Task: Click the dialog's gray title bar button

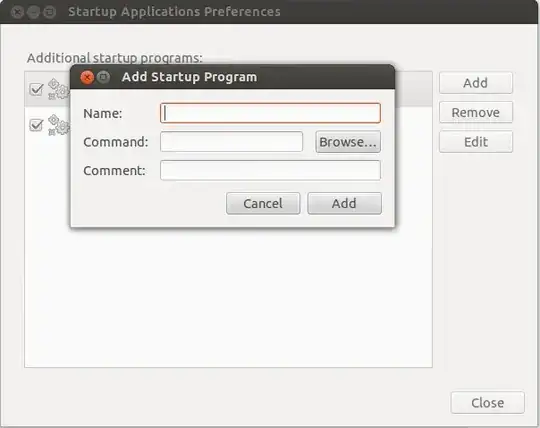Action: point(103,77)
